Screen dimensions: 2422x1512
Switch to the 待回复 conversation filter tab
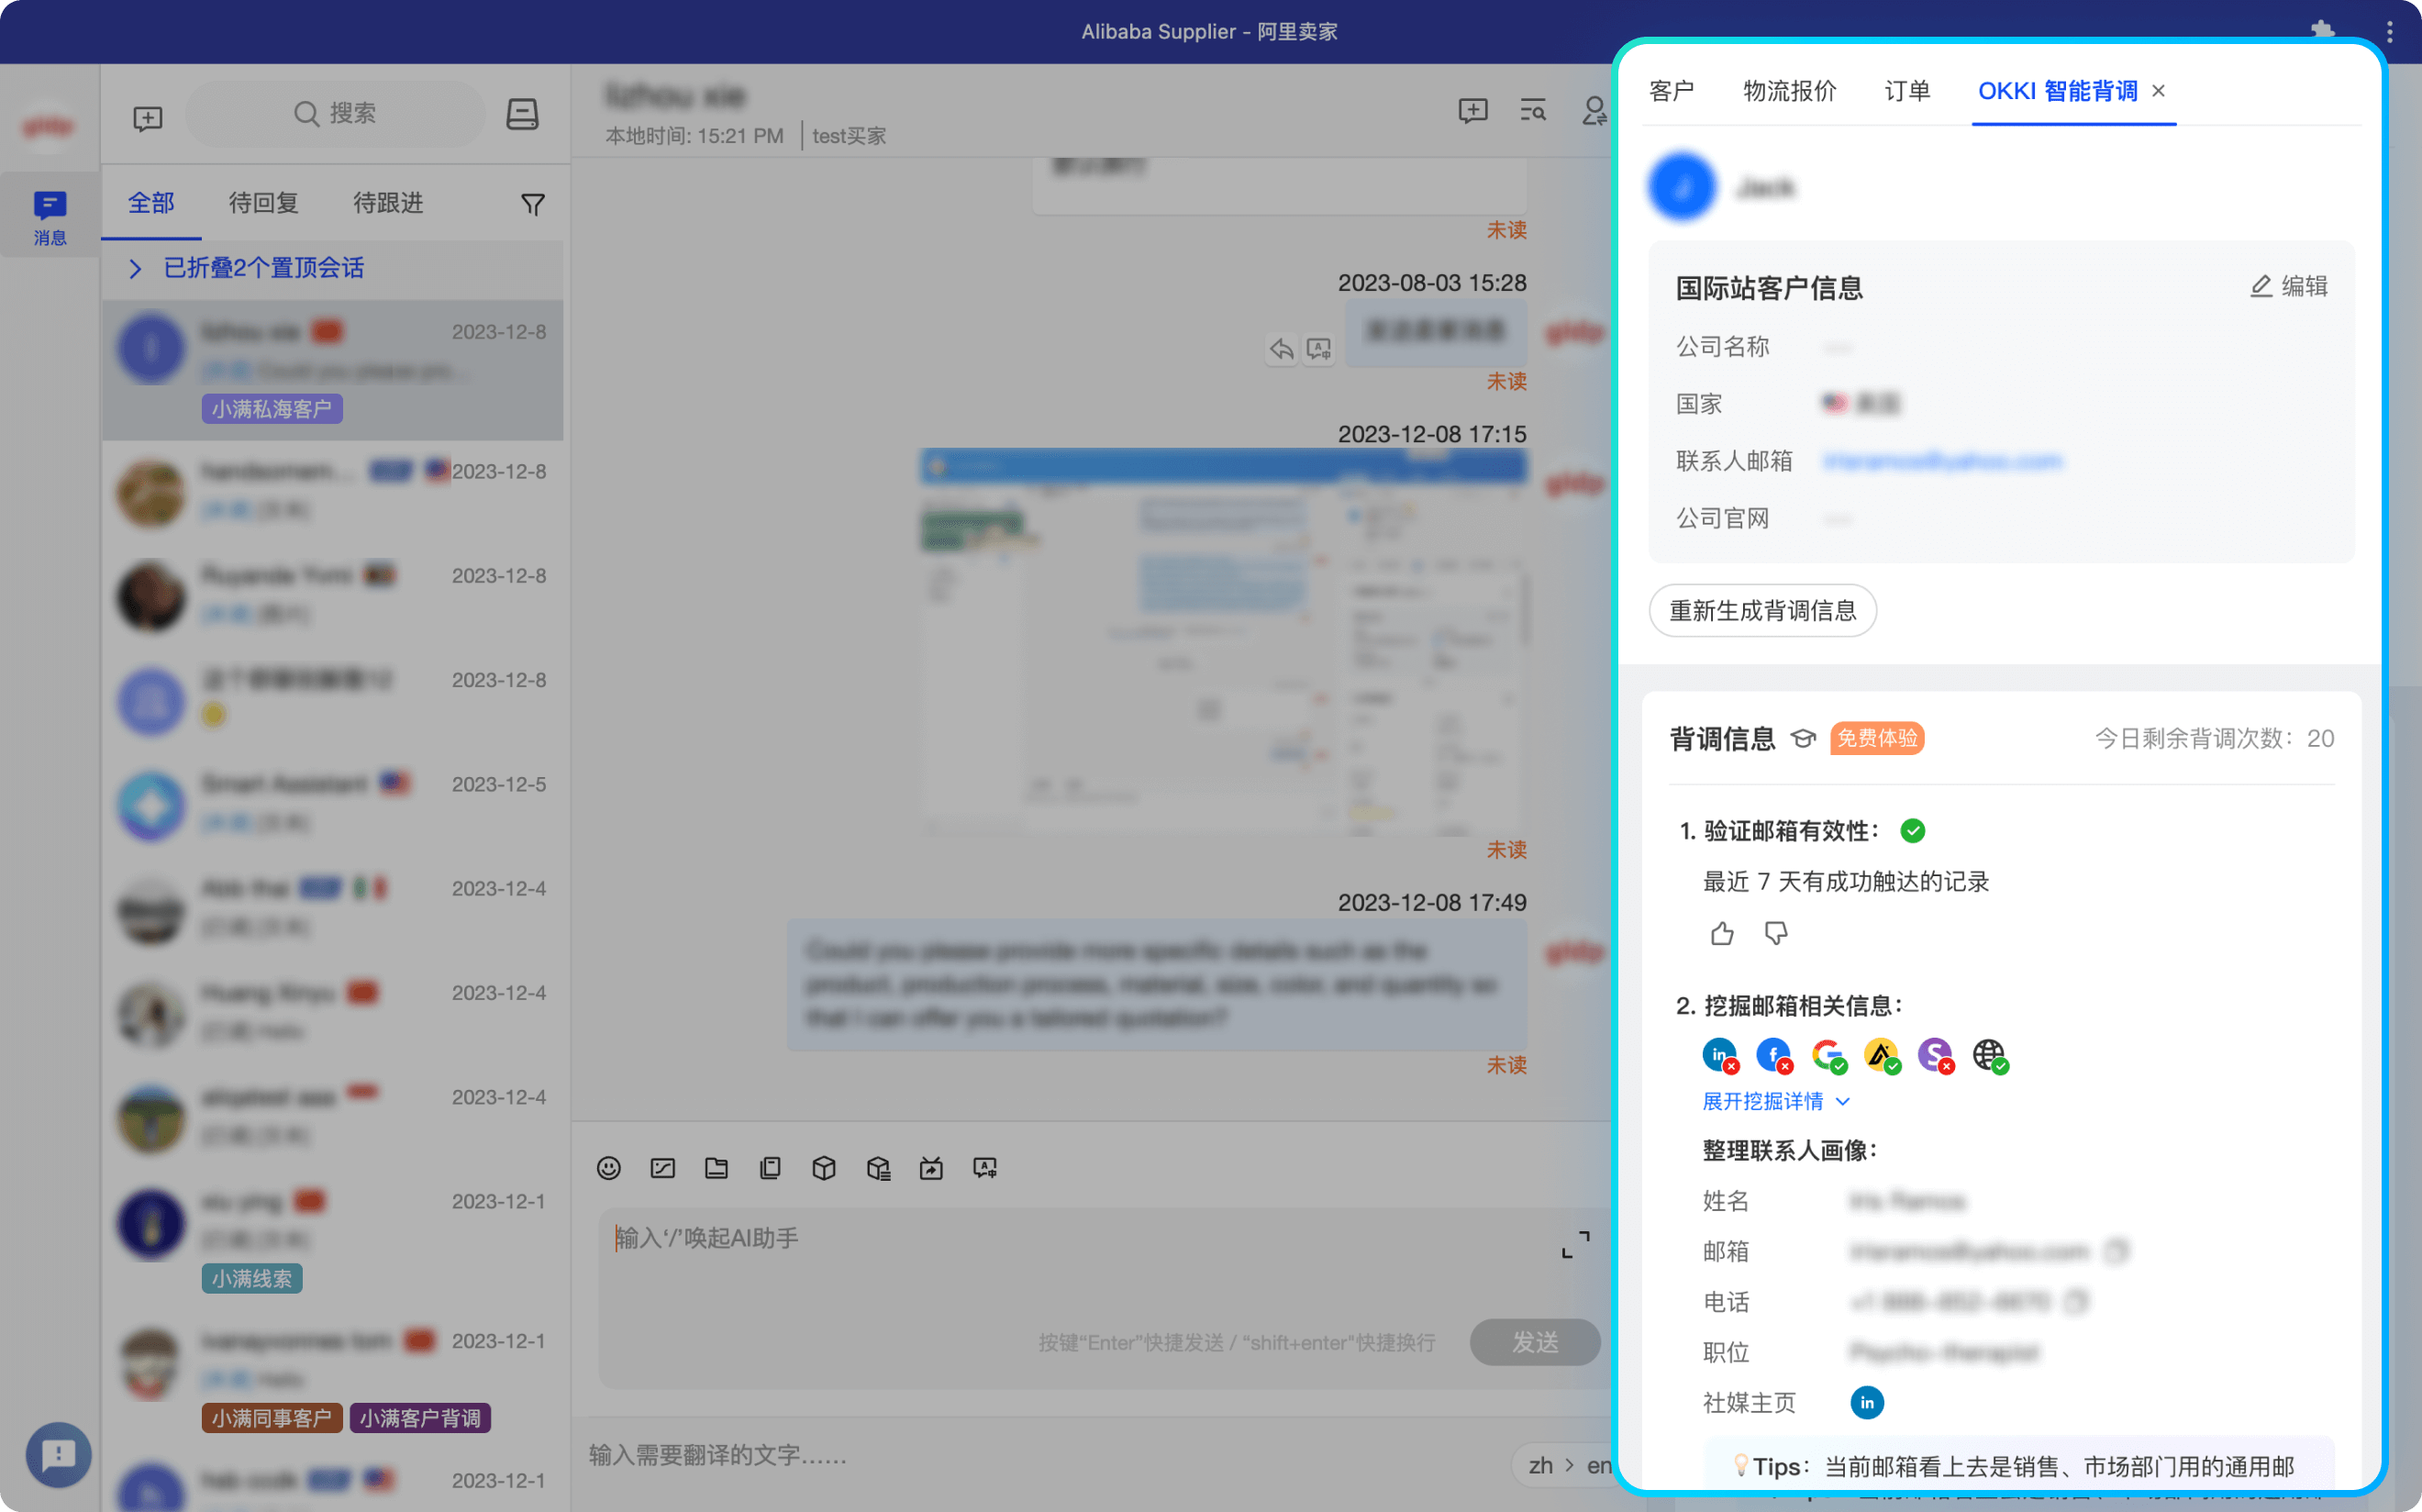pos(263,203)
